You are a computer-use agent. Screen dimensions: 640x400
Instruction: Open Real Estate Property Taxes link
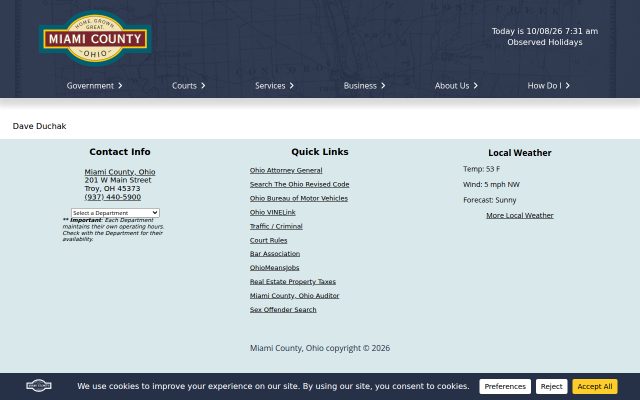click(293, 281)
